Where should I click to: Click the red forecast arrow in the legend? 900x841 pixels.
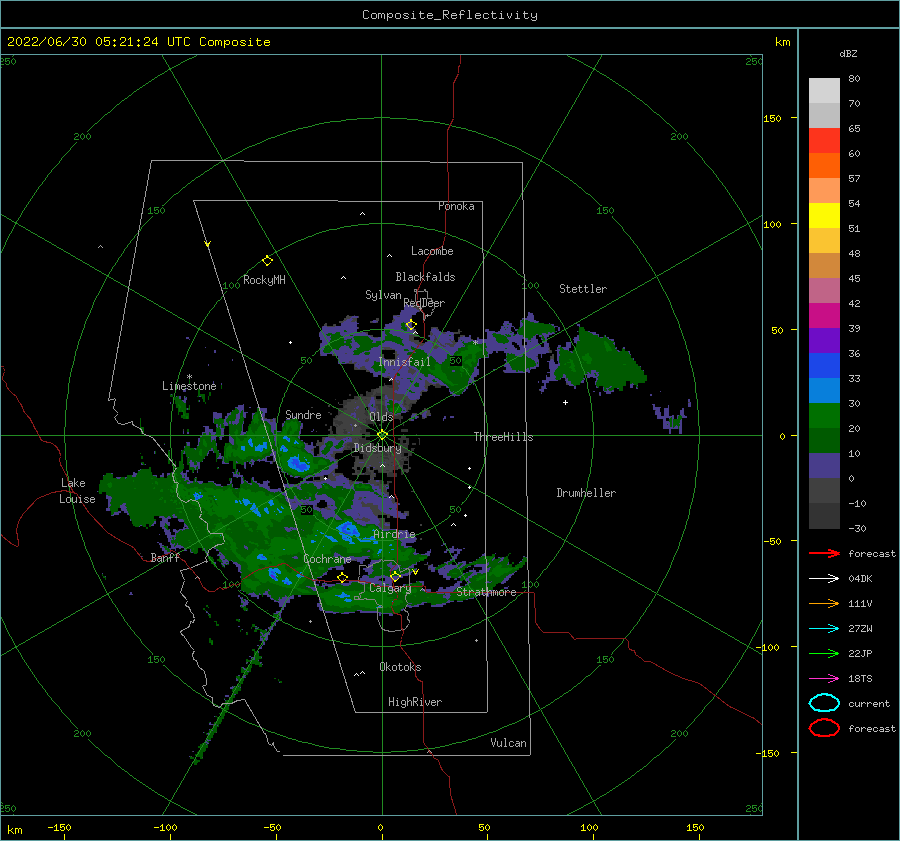point(824,553)
